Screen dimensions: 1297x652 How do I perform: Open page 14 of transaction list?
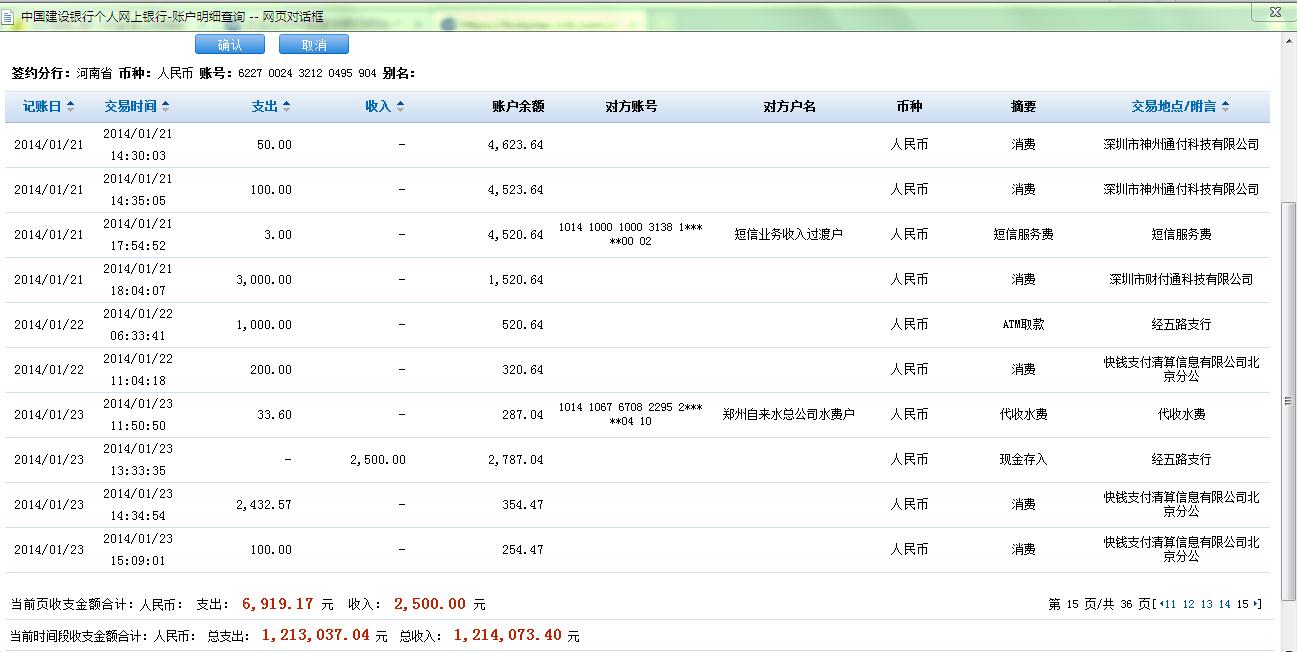tap(1225, 604)
